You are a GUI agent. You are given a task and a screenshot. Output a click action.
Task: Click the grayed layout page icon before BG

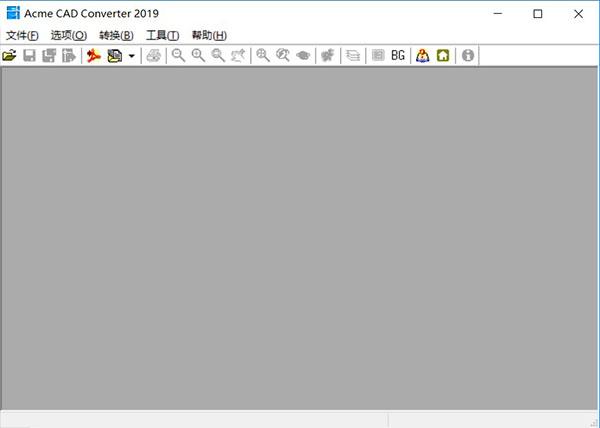coord(378,55)
